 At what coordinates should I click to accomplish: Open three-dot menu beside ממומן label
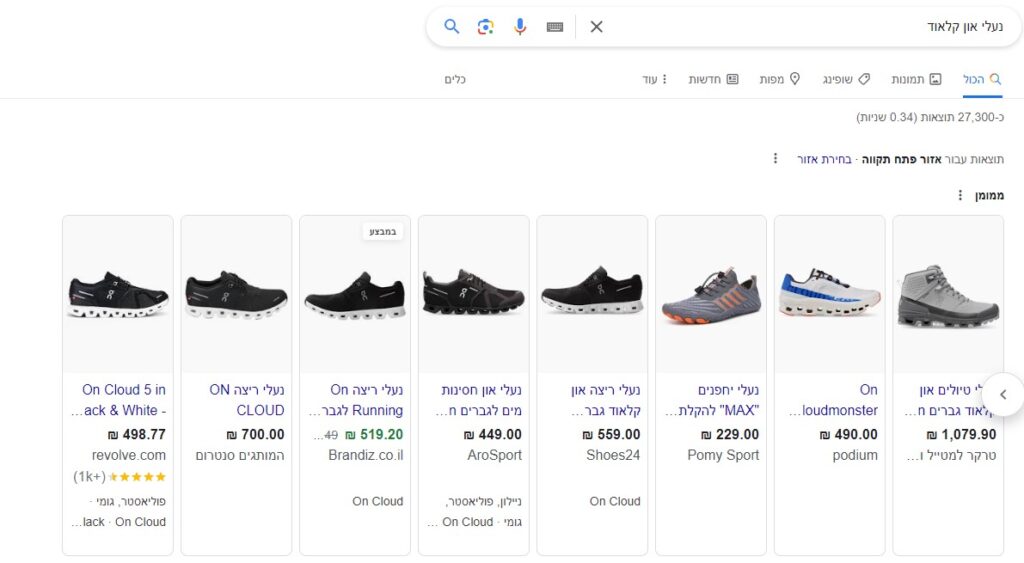tap(960, 195)
